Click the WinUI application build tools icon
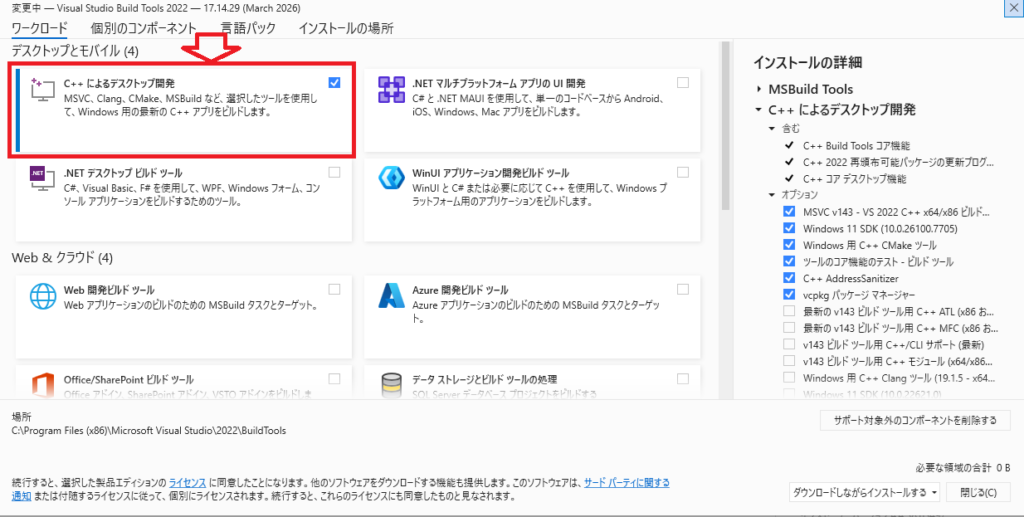This screenshot has width=1024, height=517. [389, 178]
